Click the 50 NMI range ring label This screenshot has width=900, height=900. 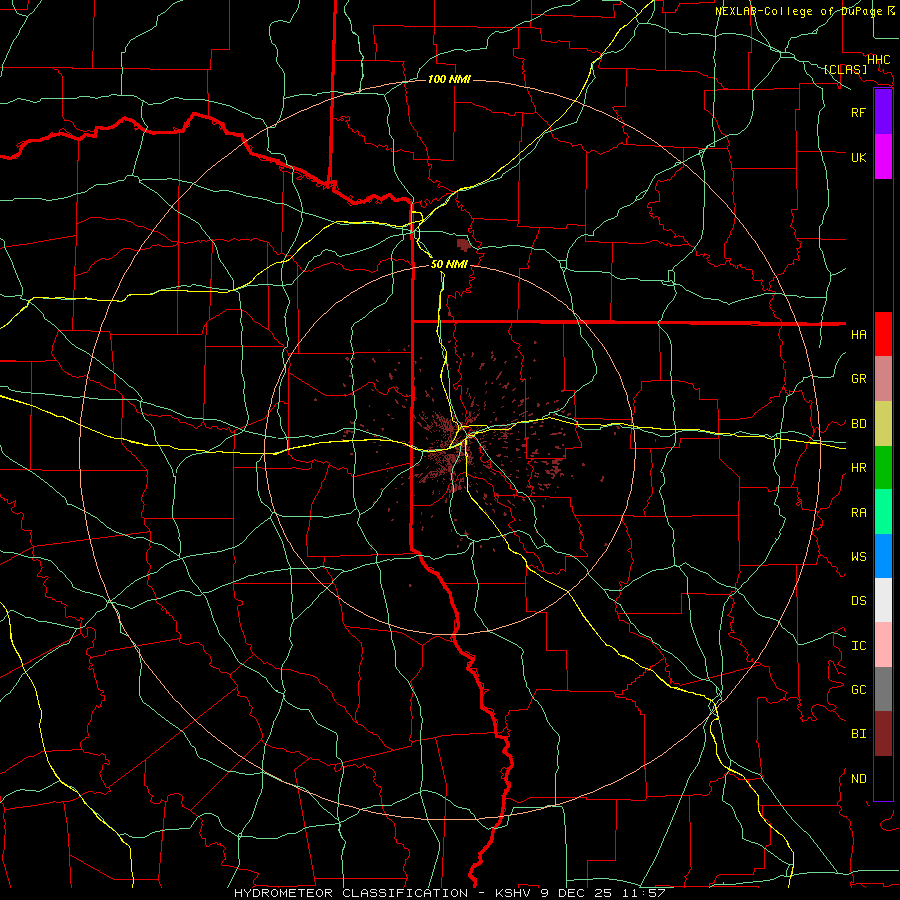[449, 264]
